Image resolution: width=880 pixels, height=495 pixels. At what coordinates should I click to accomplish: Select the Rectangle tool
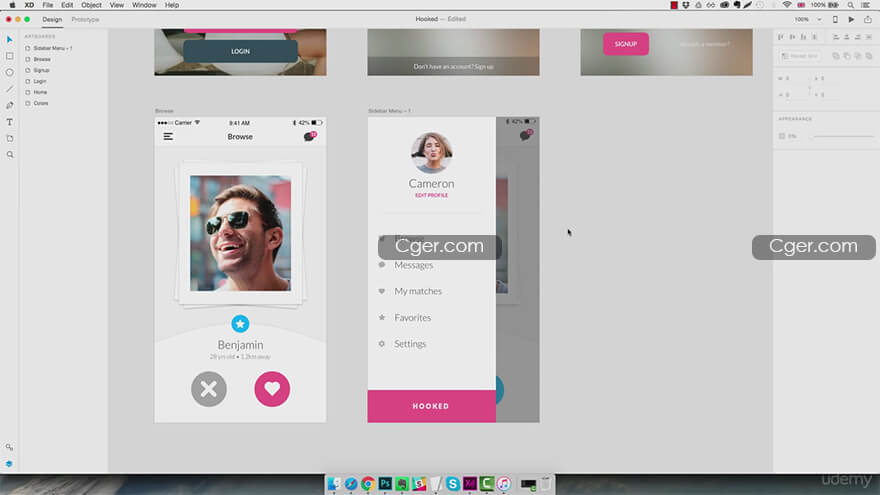point(10,56)
